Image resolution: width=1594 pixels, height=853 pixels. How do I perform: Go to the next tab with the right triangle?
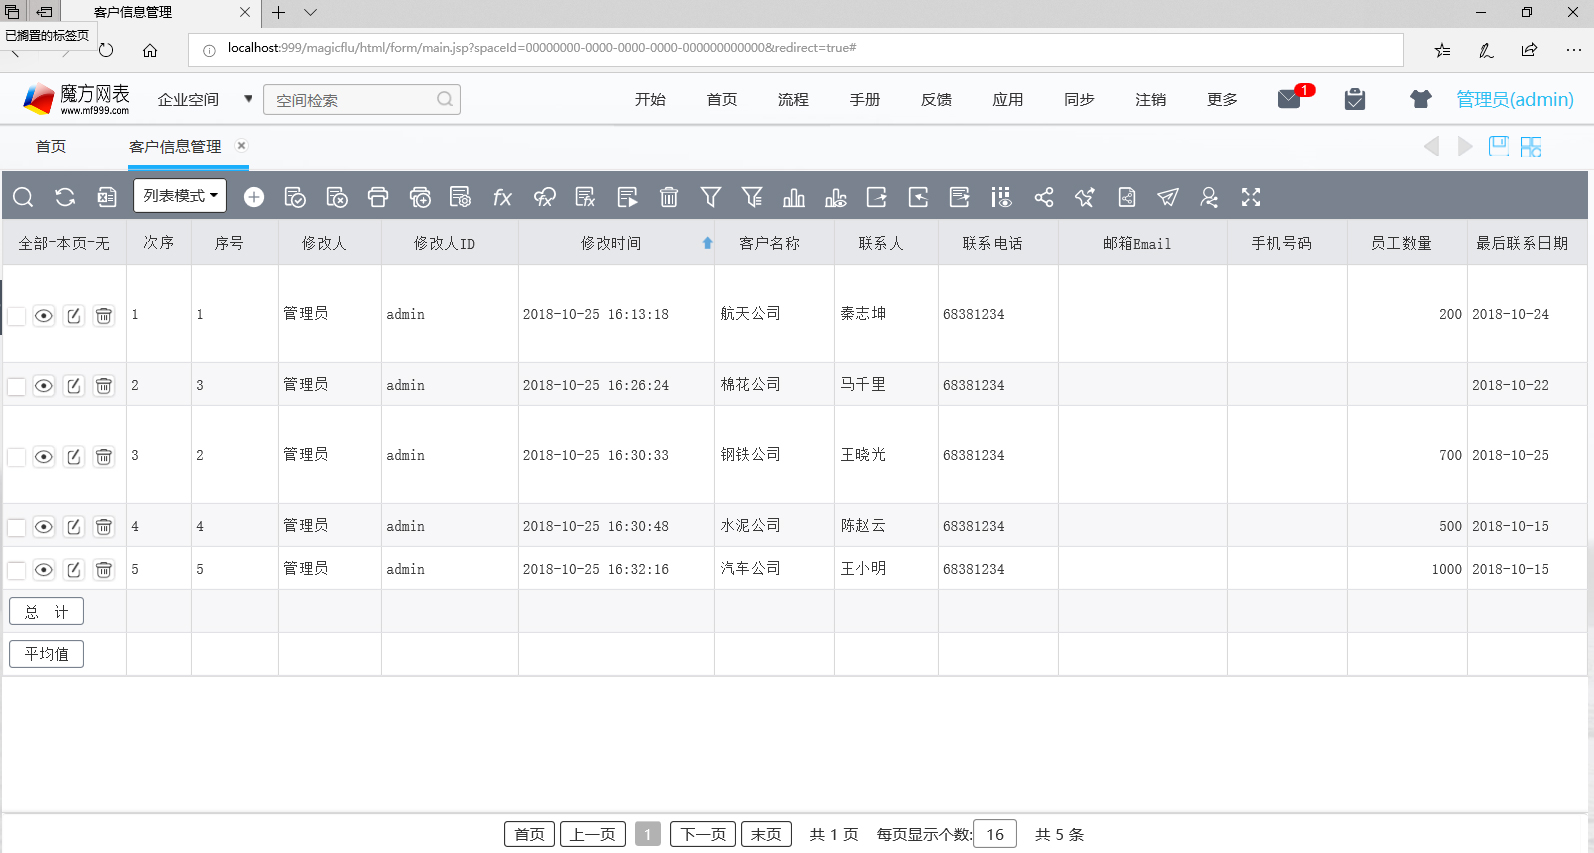tap(1465, 146)
